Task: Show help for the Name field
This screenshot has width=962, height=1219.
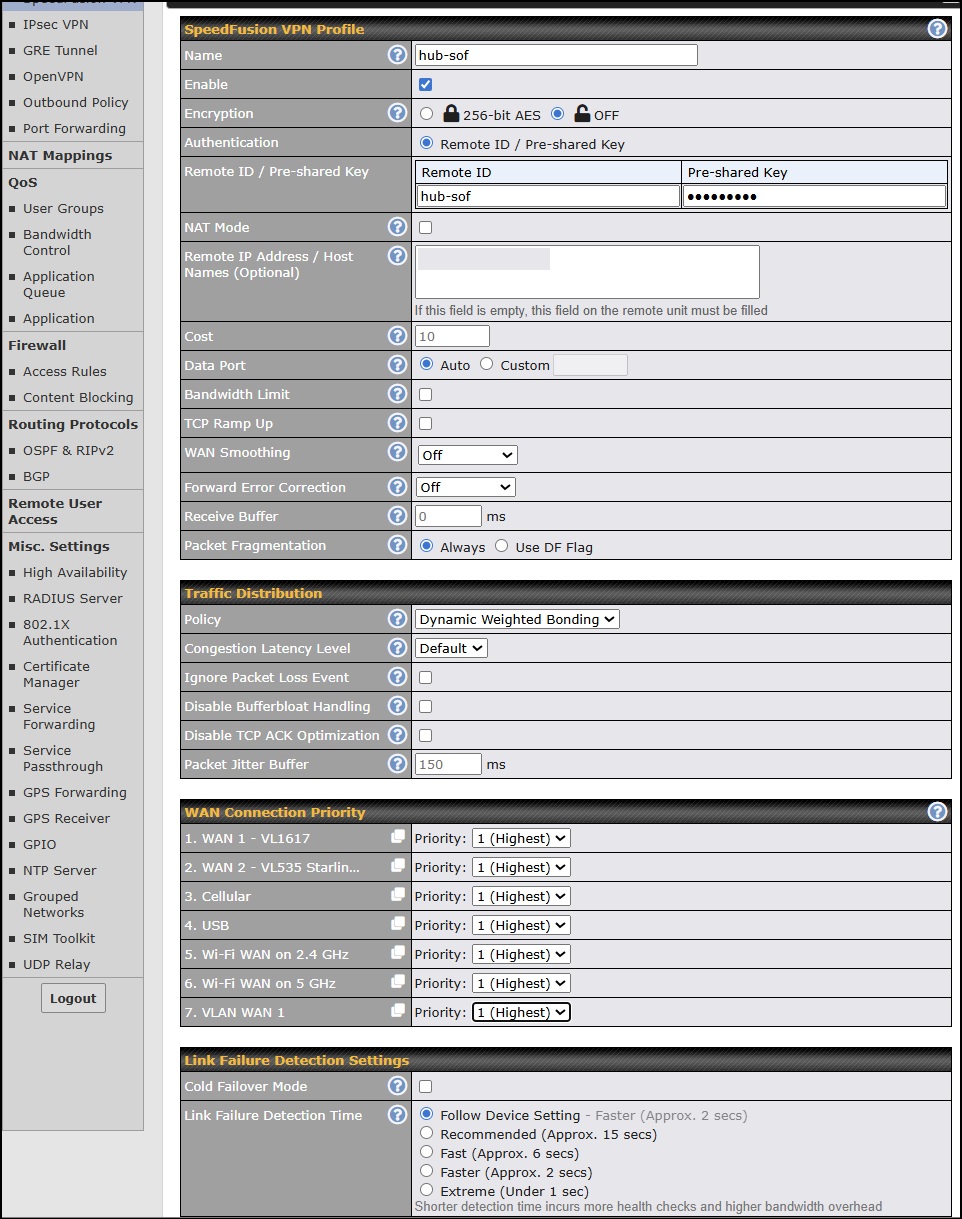Action: 397,55
